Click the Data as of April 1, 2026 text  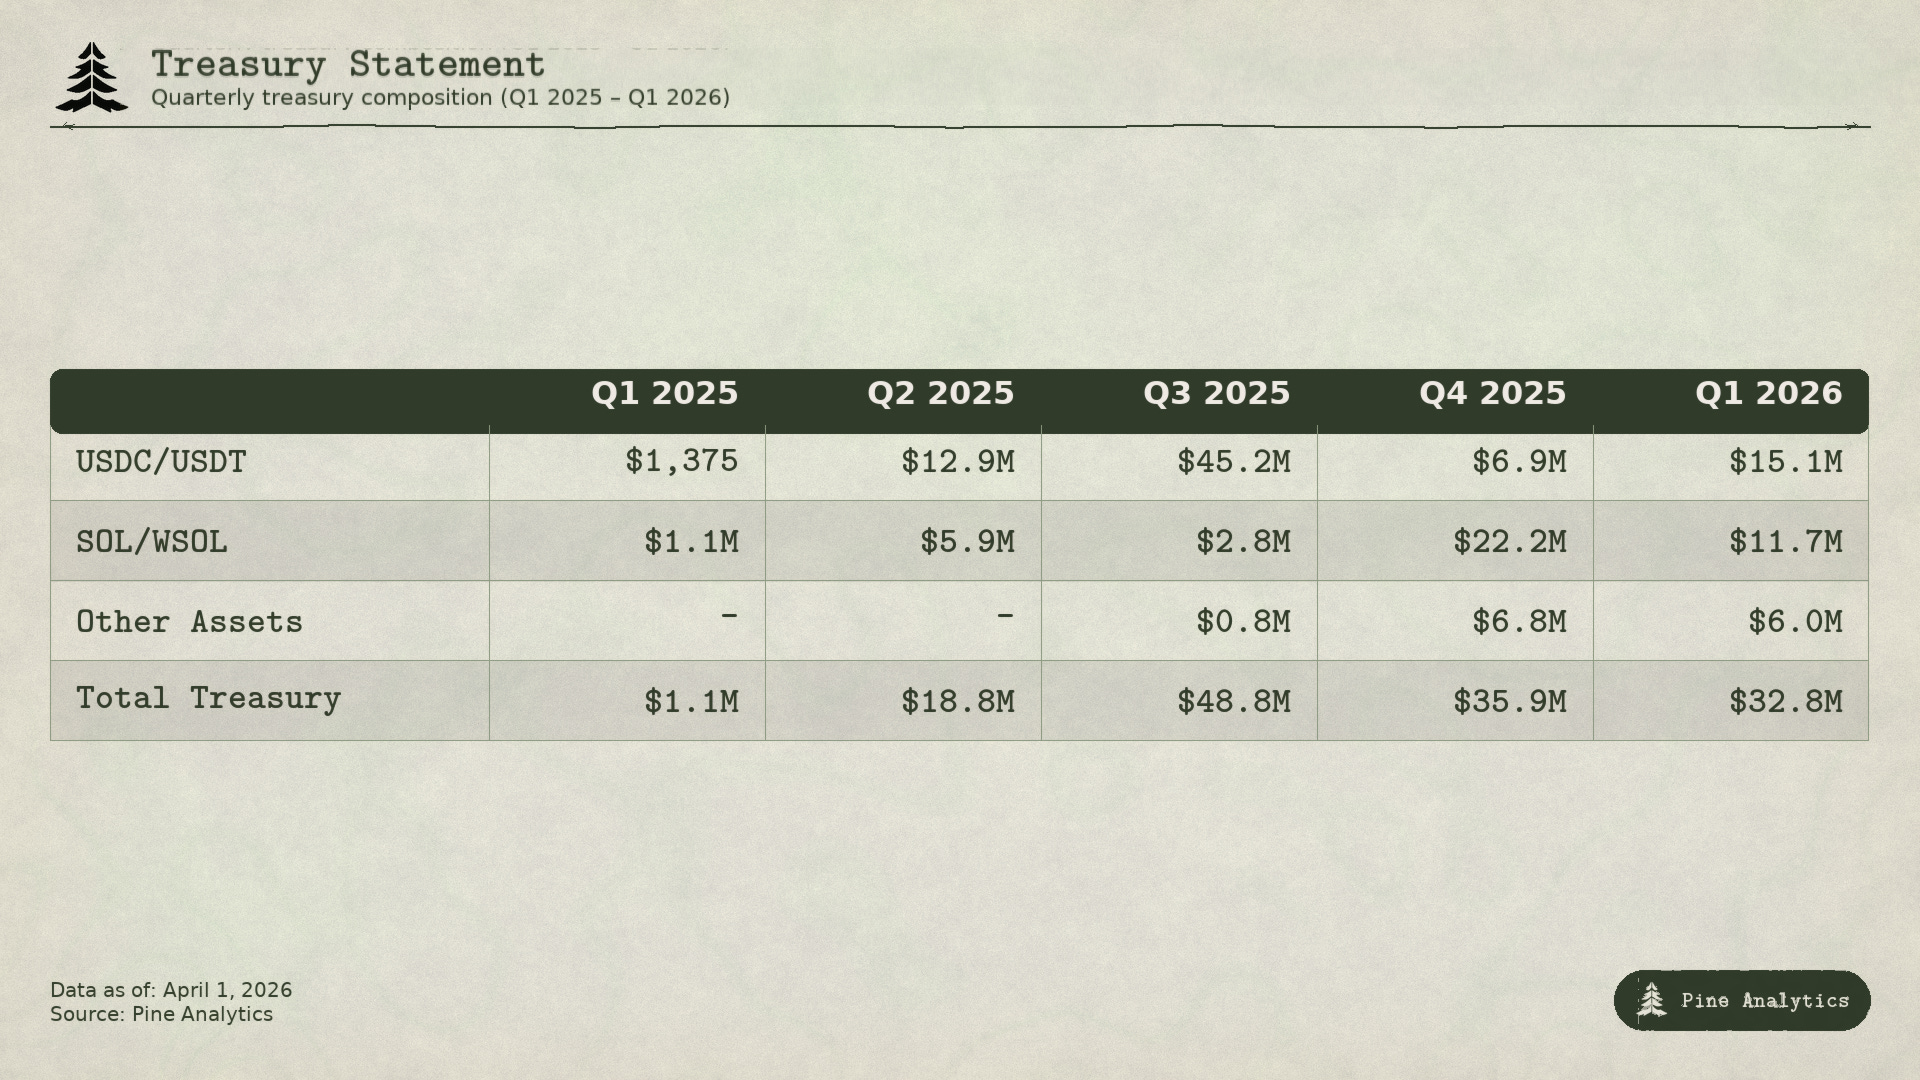[x=171, y=990]
